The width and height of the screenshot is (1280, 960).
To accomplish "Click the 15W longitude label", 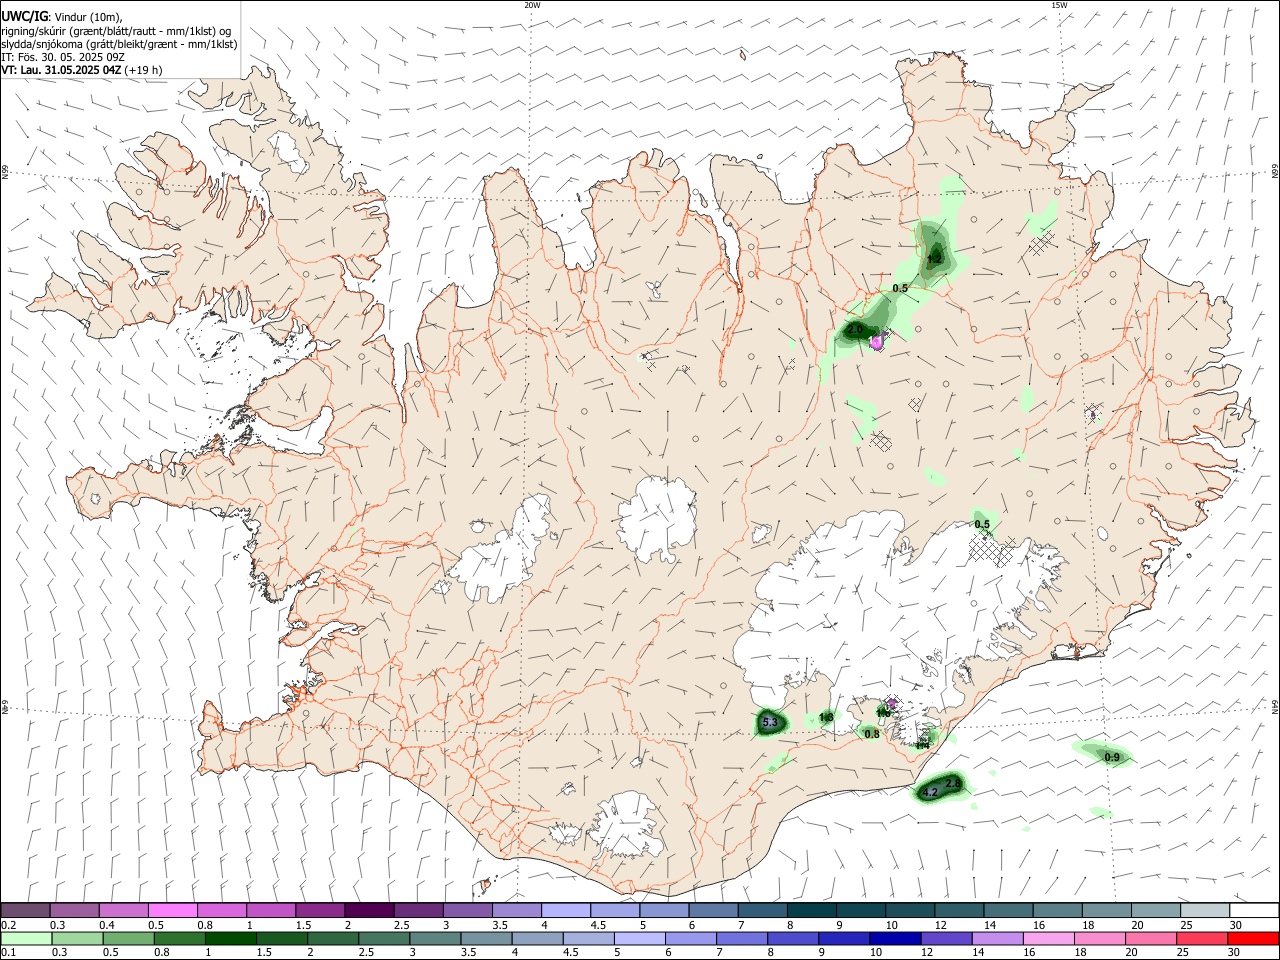I will click(1059, 5).
